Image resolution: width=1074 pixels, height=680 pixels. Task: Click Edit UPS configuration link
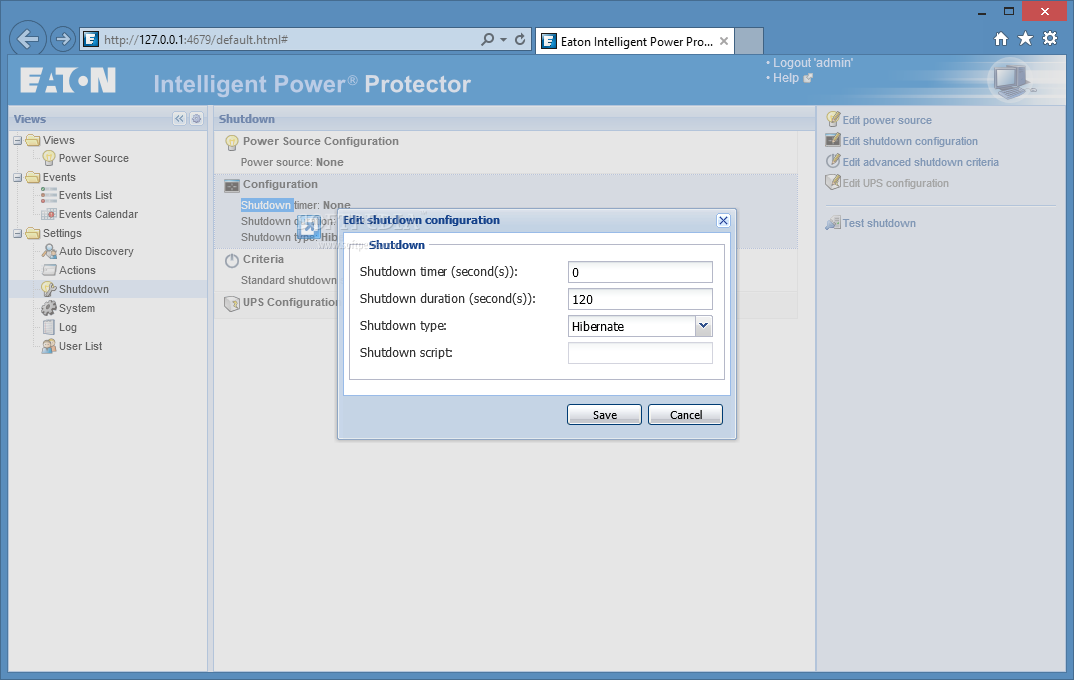coord(895,183)
